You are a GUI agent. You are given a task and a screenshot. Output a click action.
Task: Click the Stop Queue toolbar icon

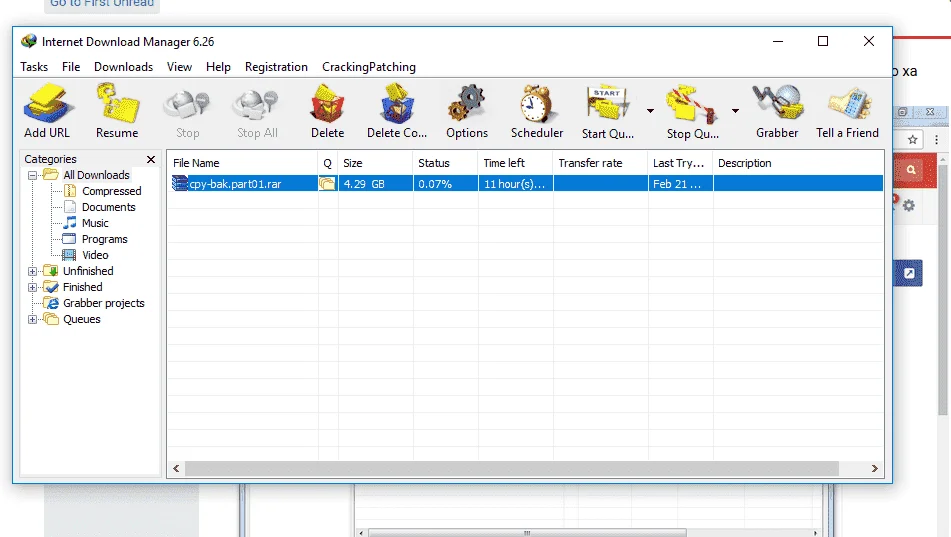693,111
